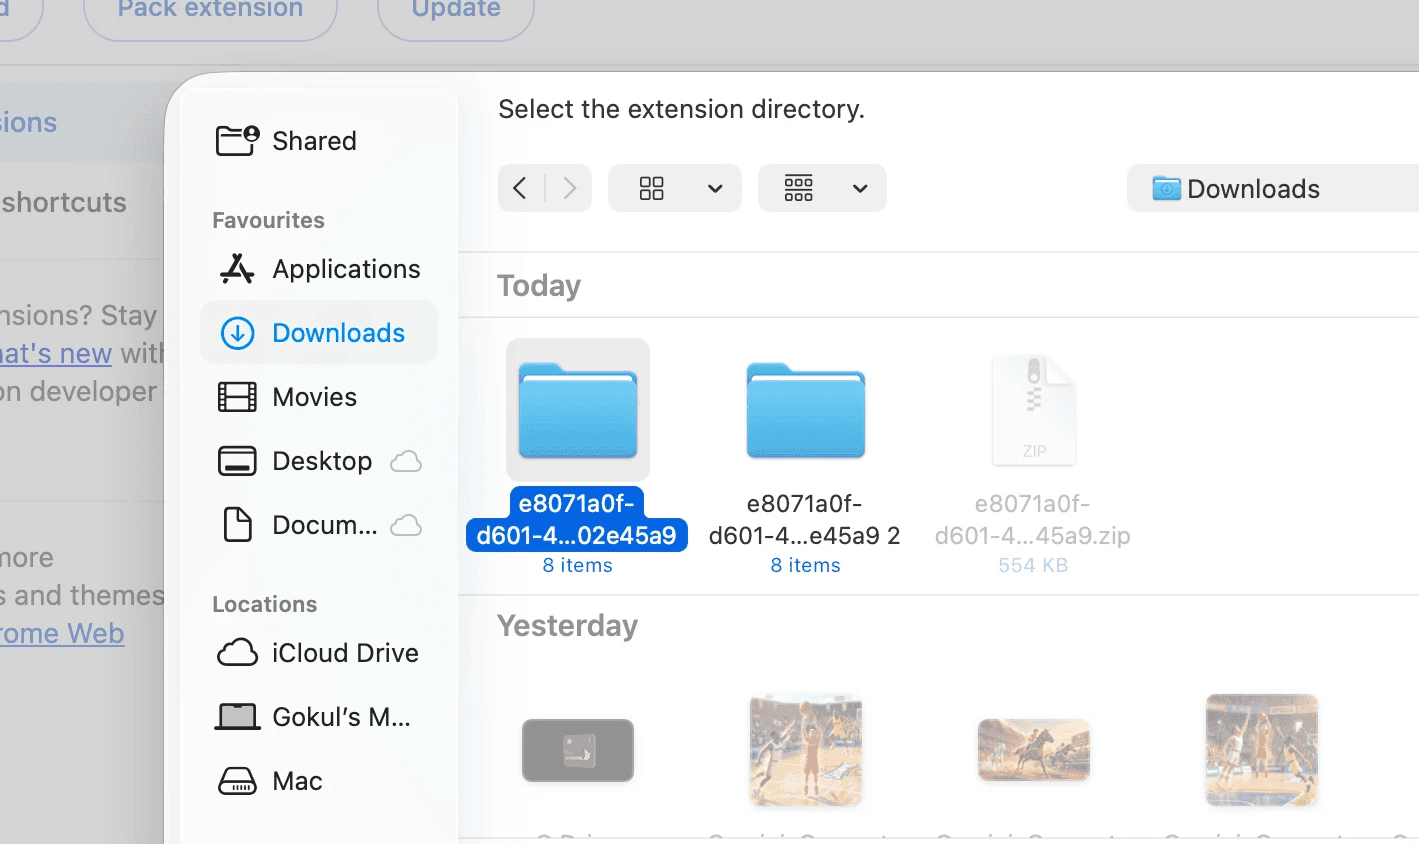Click the iCloud Drive cloud icon
The width and height of the screenshot is (1419, 844).
[x=237, y=653]
